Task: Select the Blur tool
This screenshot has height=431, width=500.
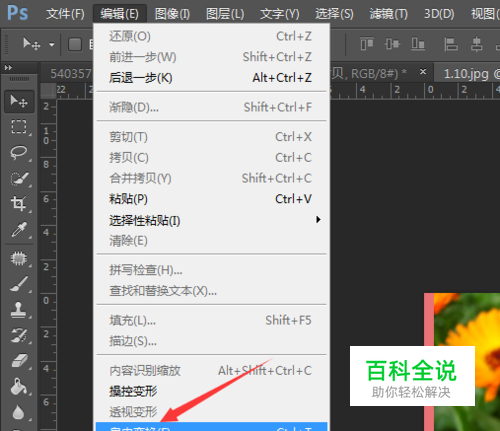Action: 19,412
